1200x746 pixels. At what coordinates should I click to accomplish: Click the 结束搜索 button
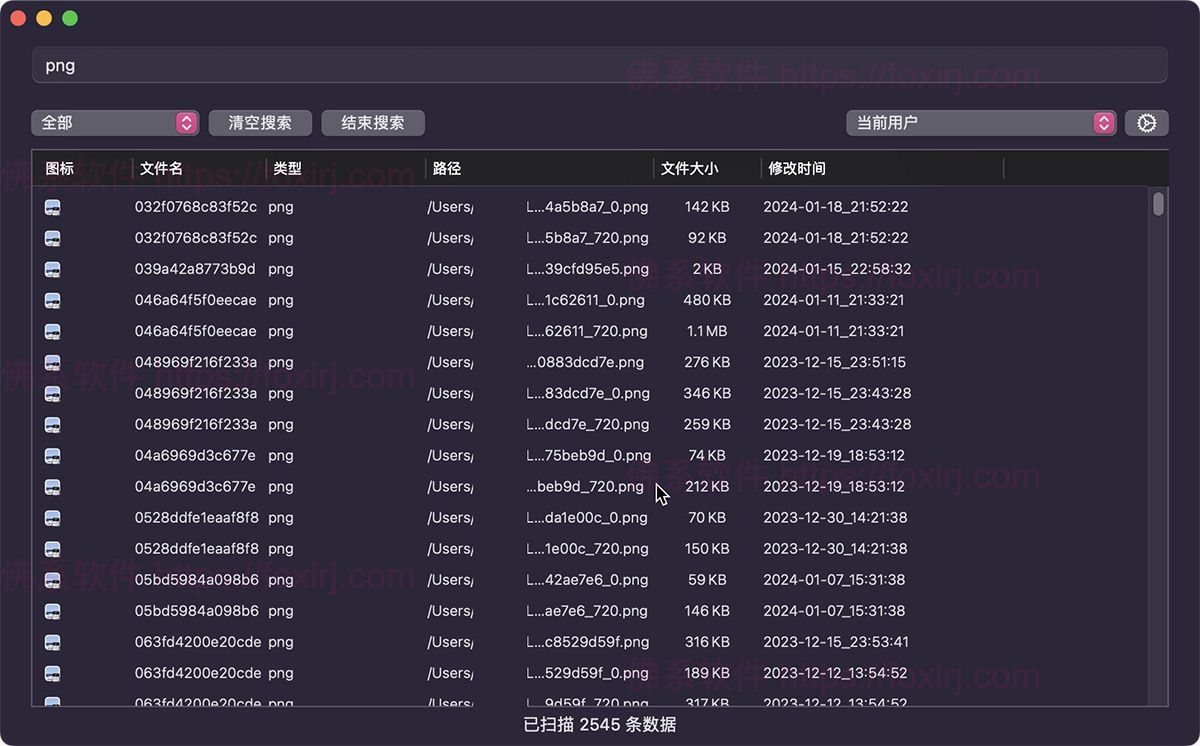click(x=372, y=123)
